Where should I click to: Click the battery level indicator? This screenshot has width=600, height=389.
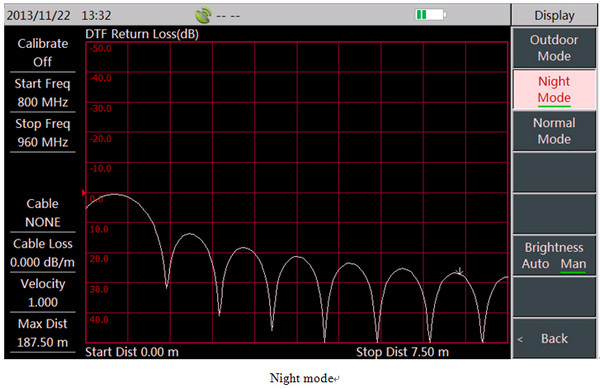coord(431,15)
